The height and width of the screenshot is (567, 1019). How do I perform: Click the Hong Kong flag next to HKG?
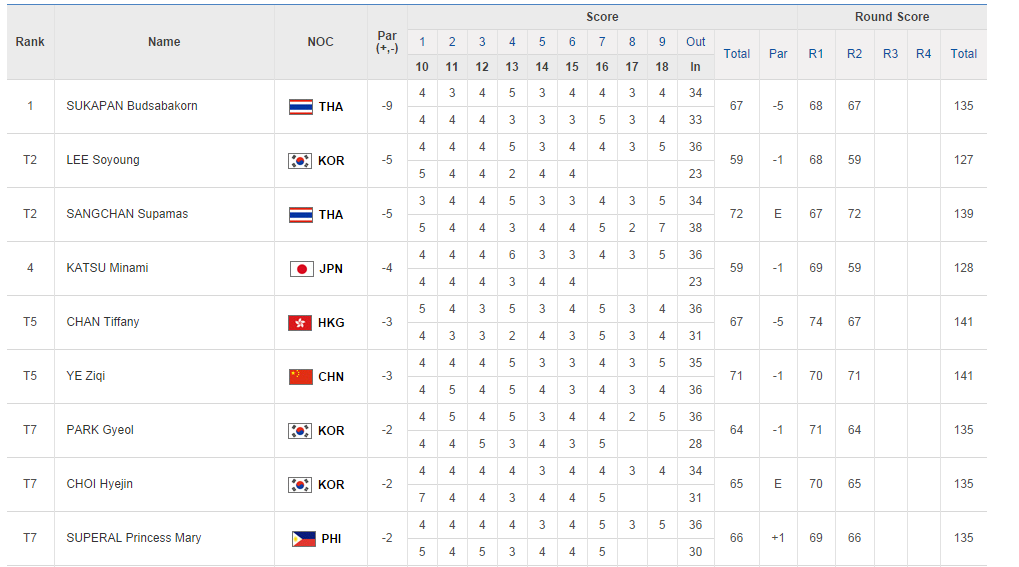coord(300,323)
